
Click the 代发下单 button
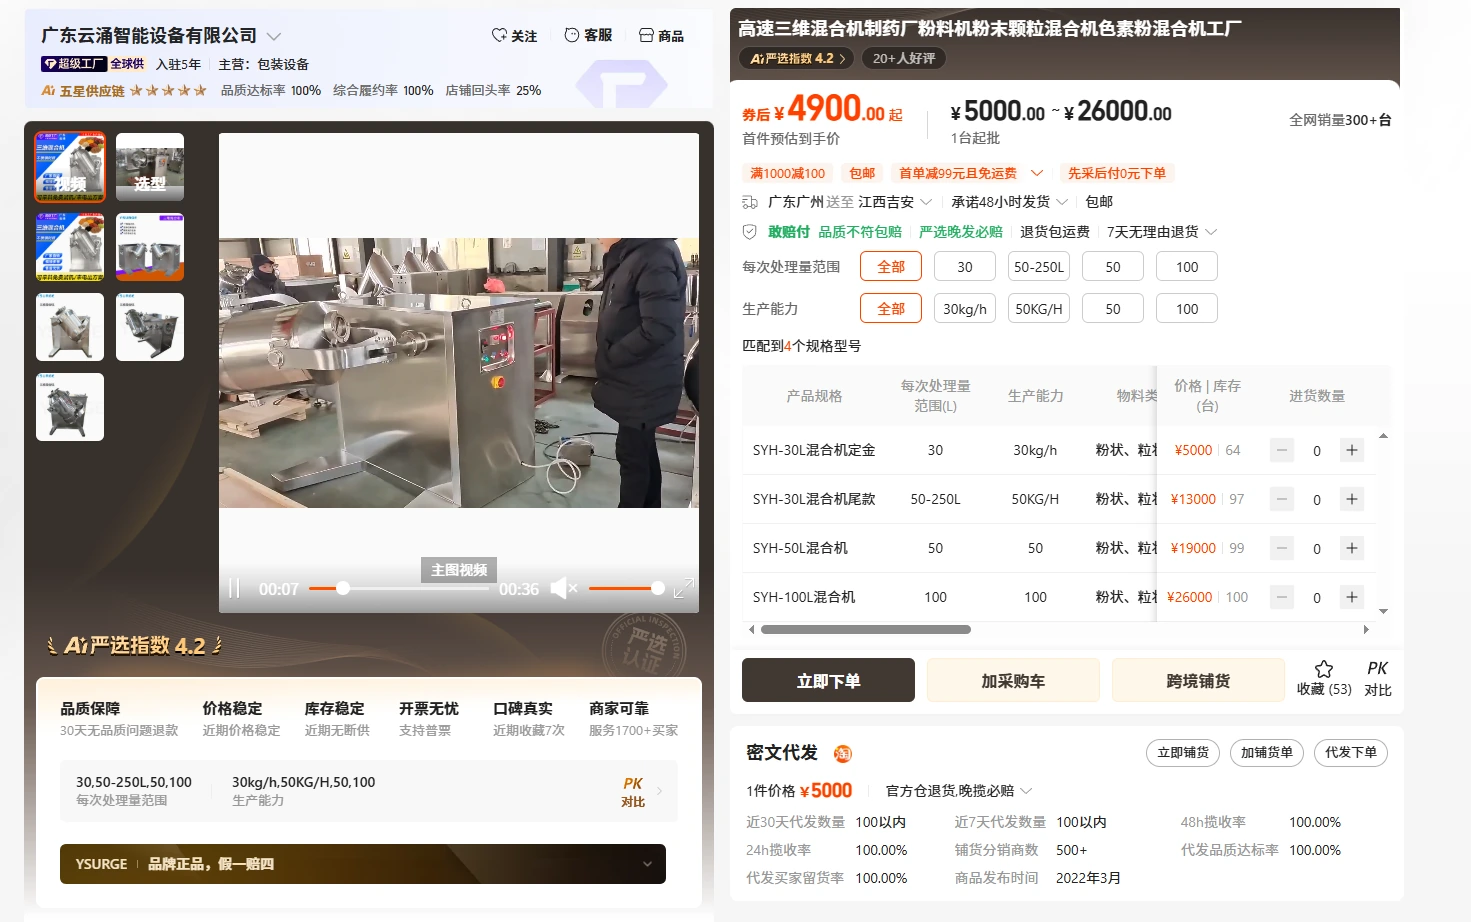(1351, 753)
